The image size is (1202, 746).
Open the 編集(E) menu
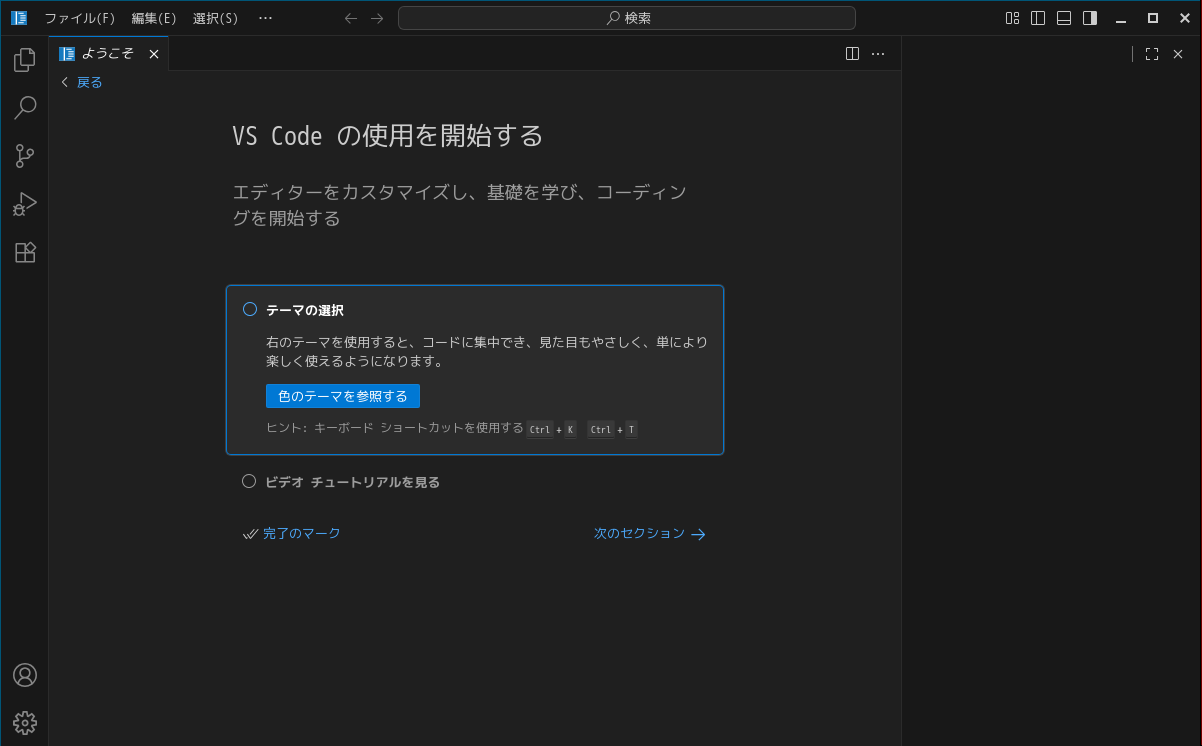[154, 18]
